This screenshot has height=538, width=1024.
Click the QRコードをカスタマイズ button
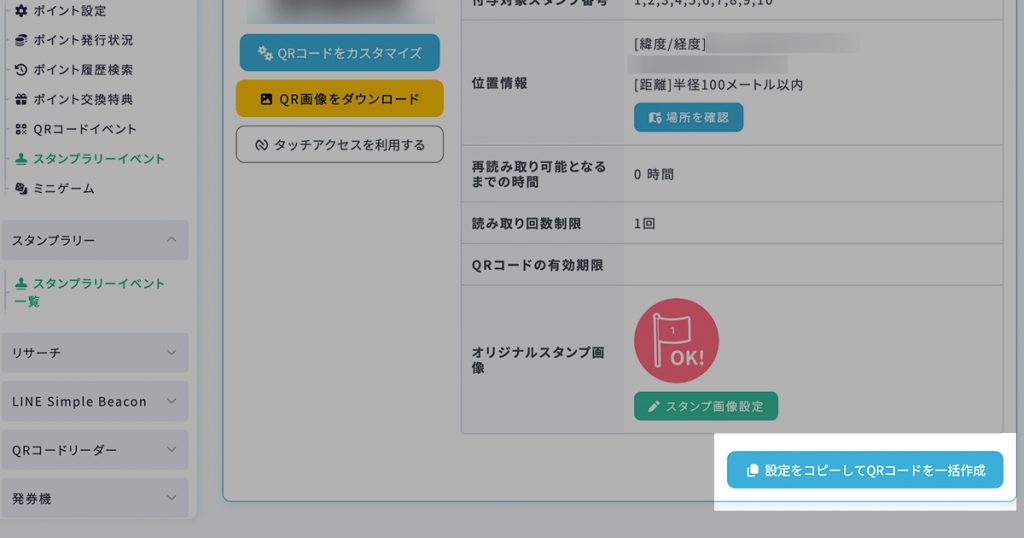tap(339, 53)
